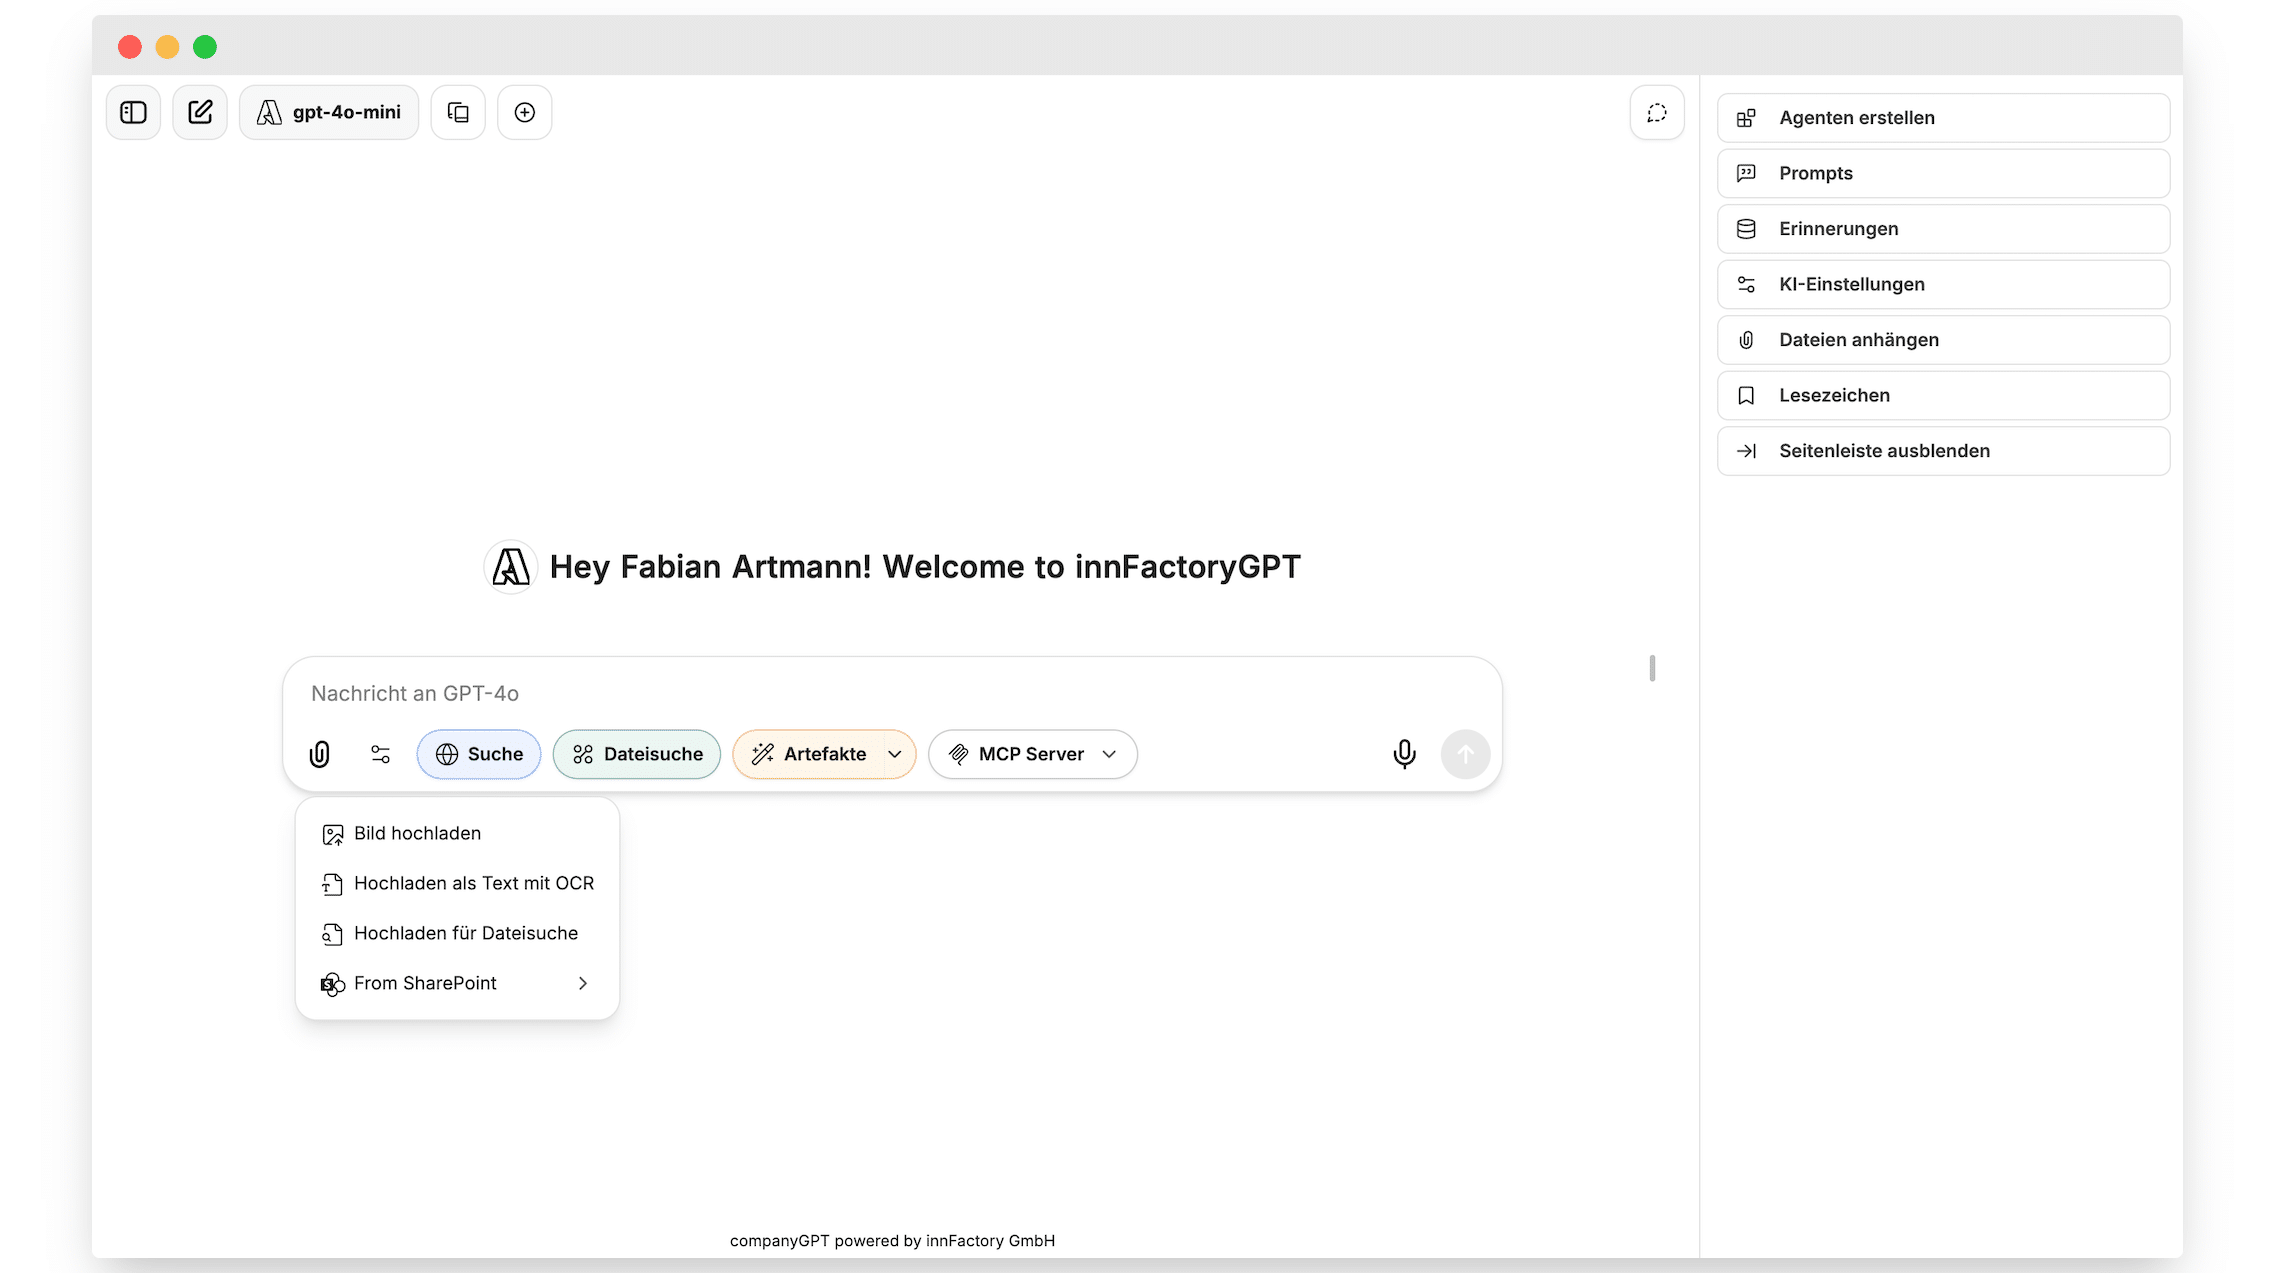
Task: Start a new chat with the compose icon
Action: pos(200,112)
